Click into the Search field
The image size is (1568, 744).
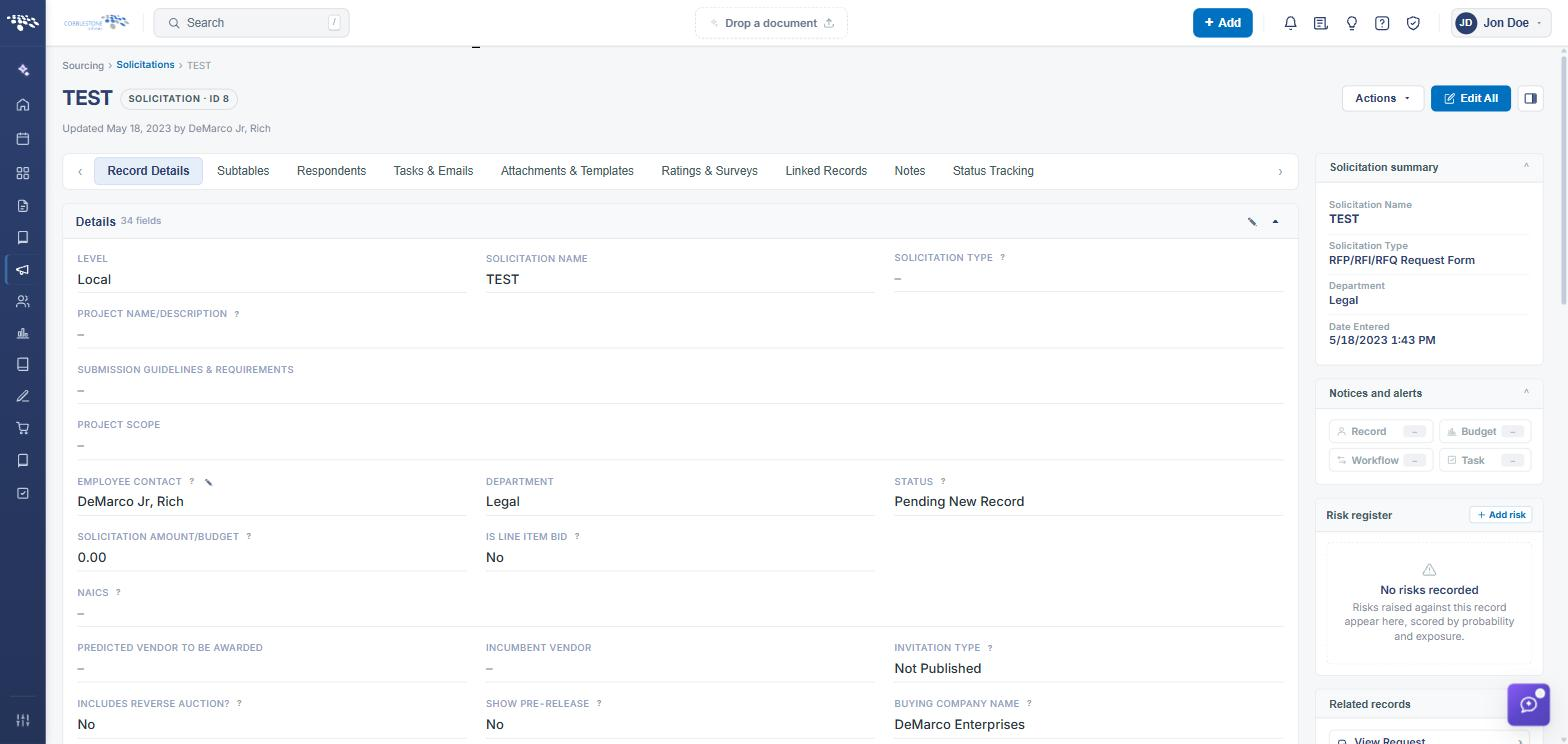[x=251, y=23]
